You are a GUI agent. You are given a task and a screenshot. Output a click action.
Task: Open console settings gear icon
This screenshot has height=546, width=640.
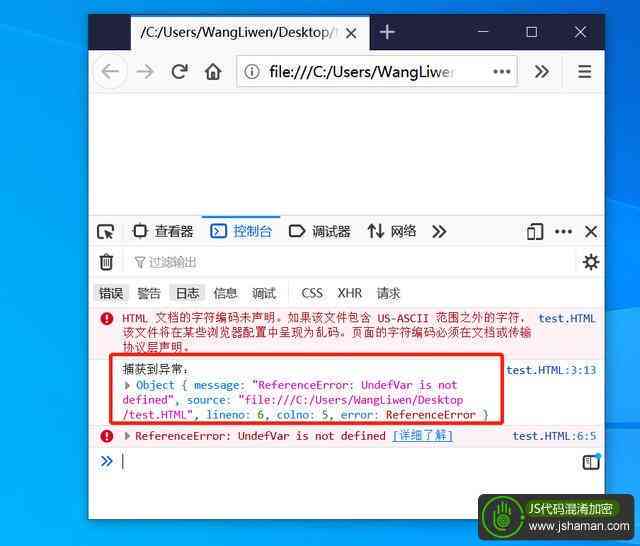tap(591, 262)
